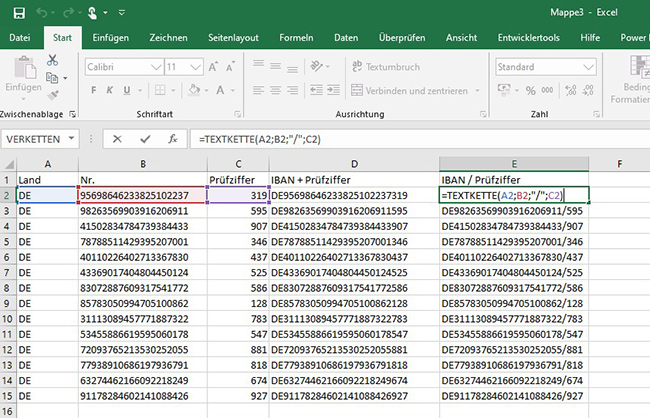Click inside the formula bar text
Viewport: 650px width, 418px height.
260,139
